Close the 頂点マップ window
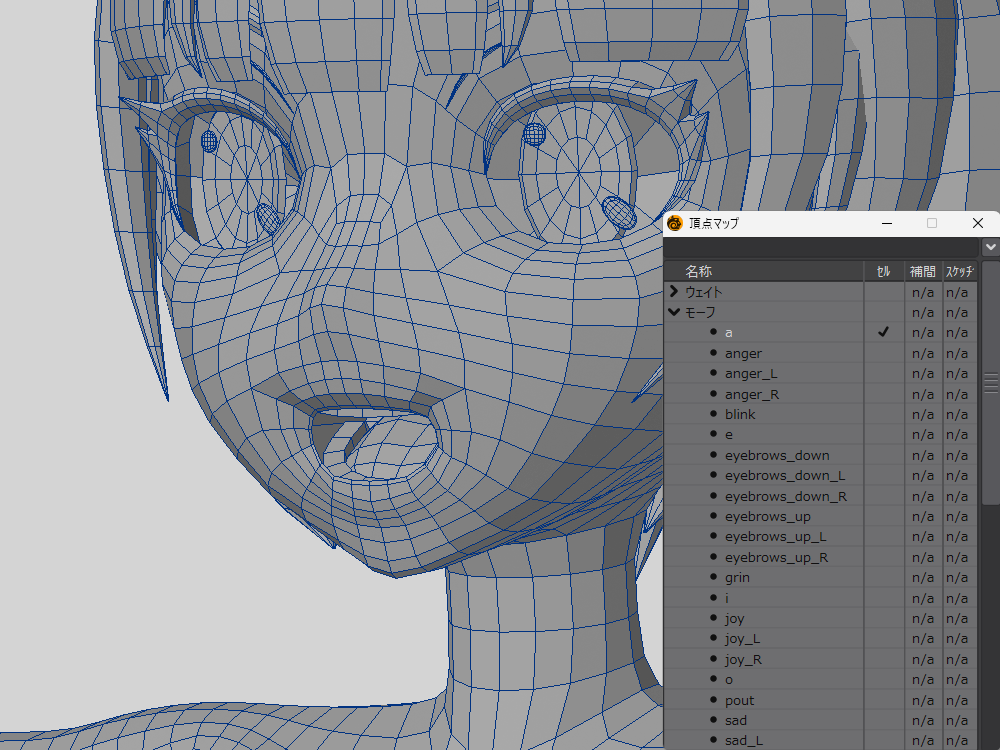This screenshot has height=750, width=1000. coord(978,223)
